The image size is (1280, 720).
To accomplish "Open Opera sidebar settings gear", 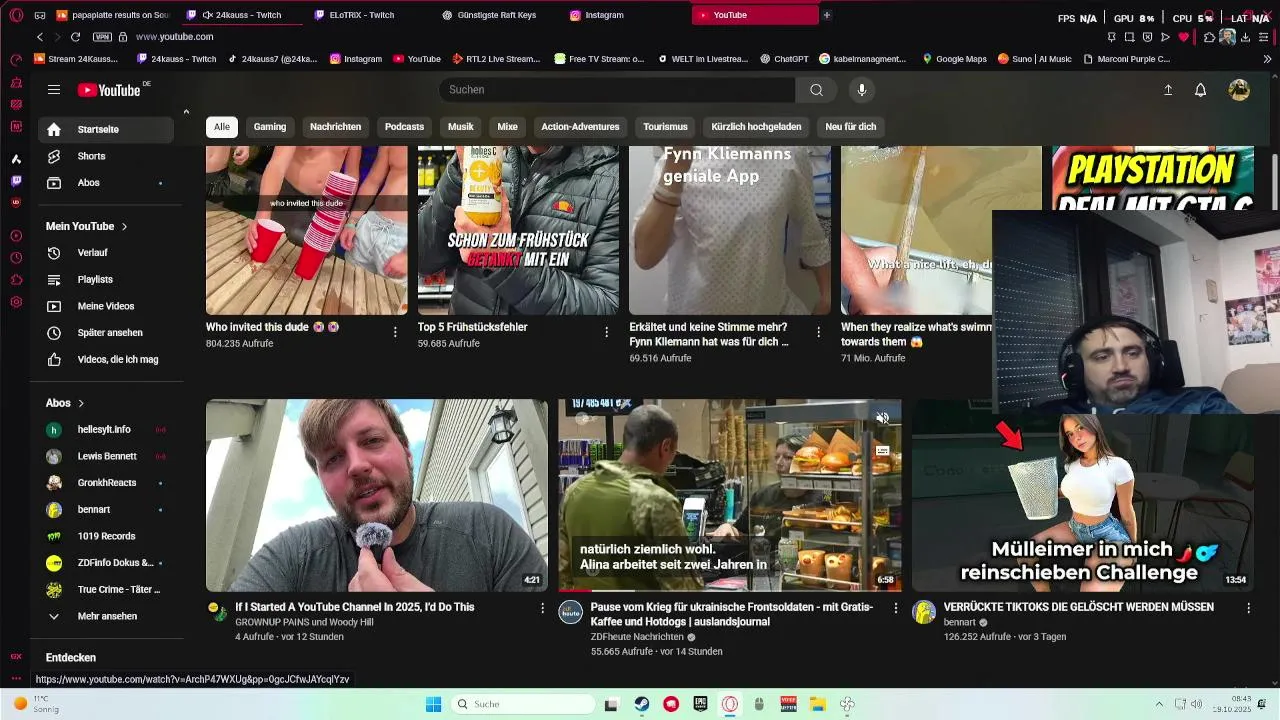I will coord(16,302).
